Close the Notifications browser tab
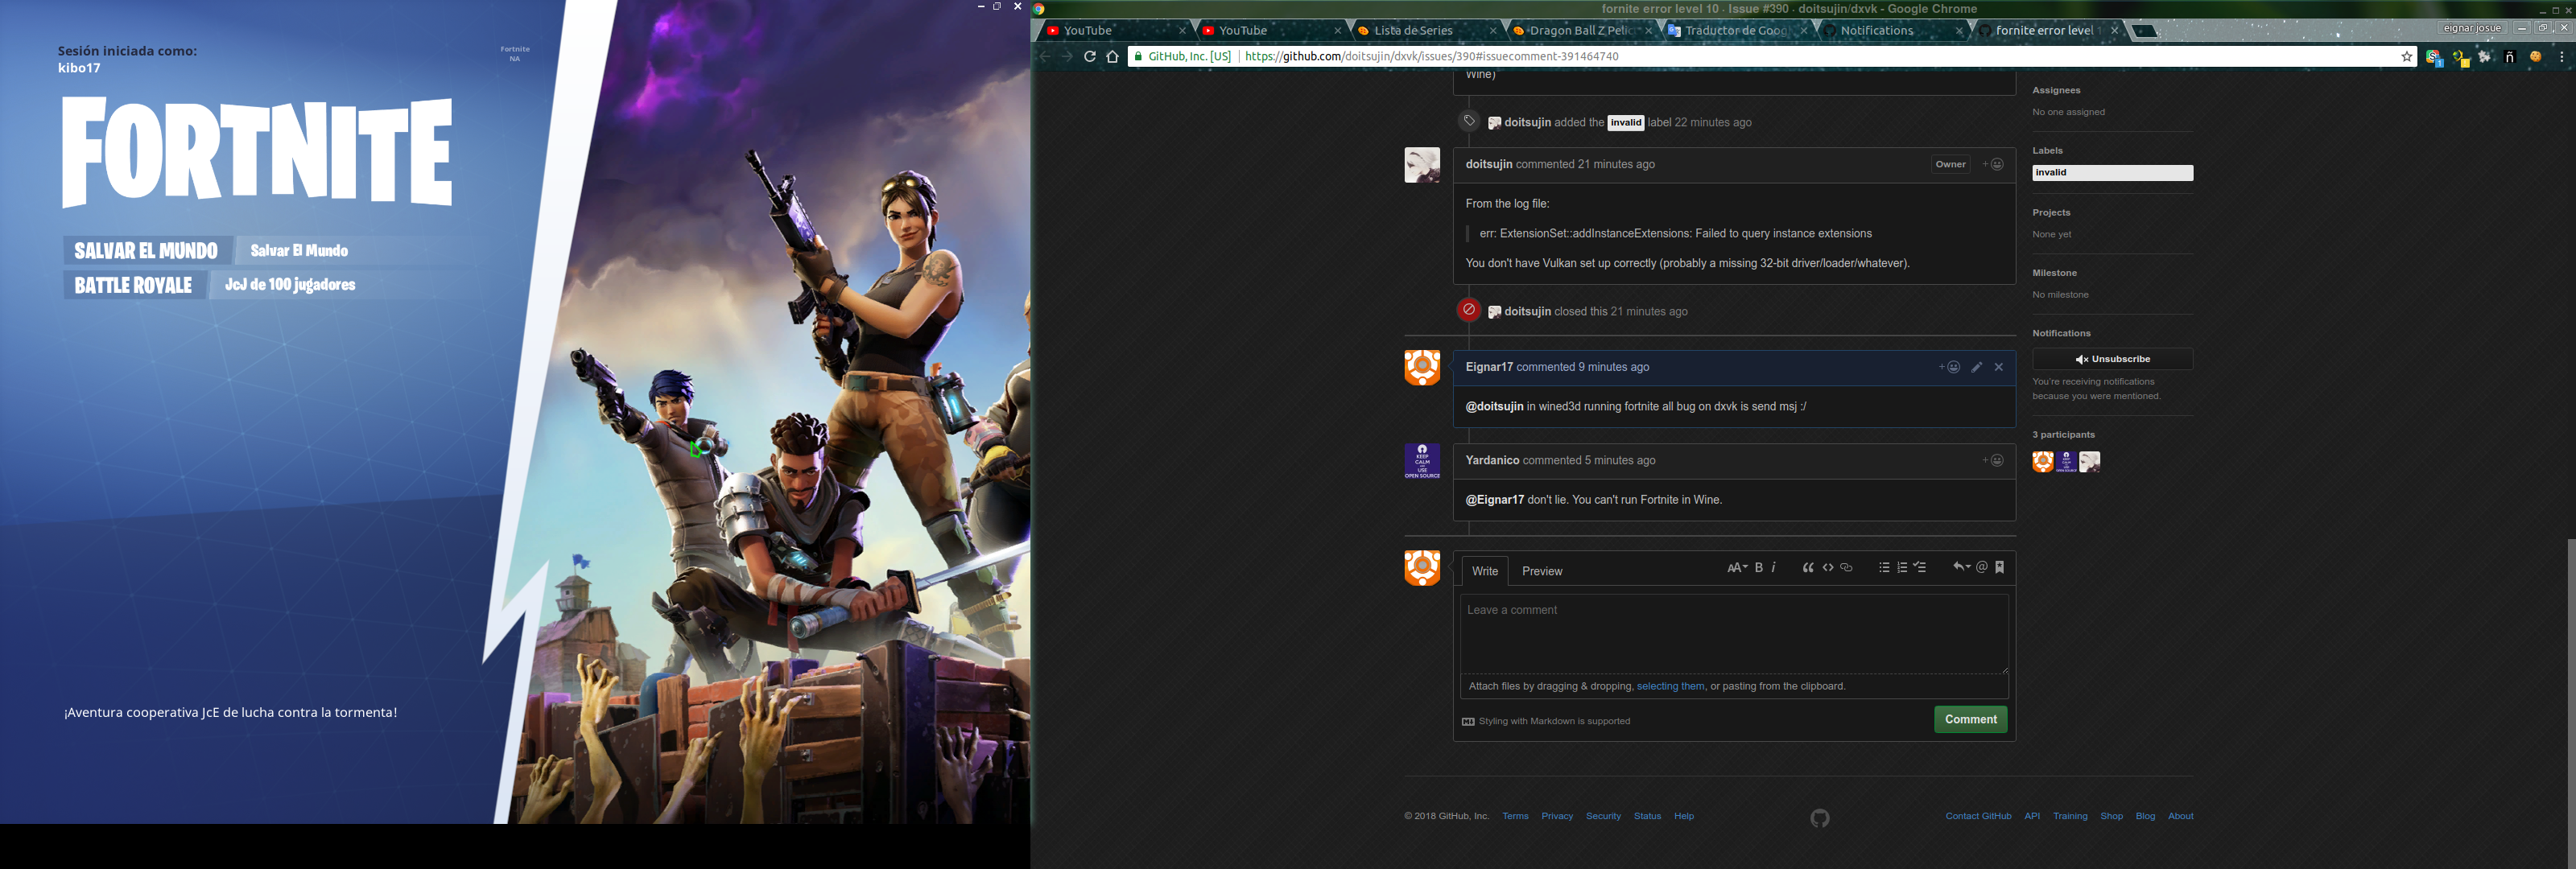 [x=1959, y=31]
